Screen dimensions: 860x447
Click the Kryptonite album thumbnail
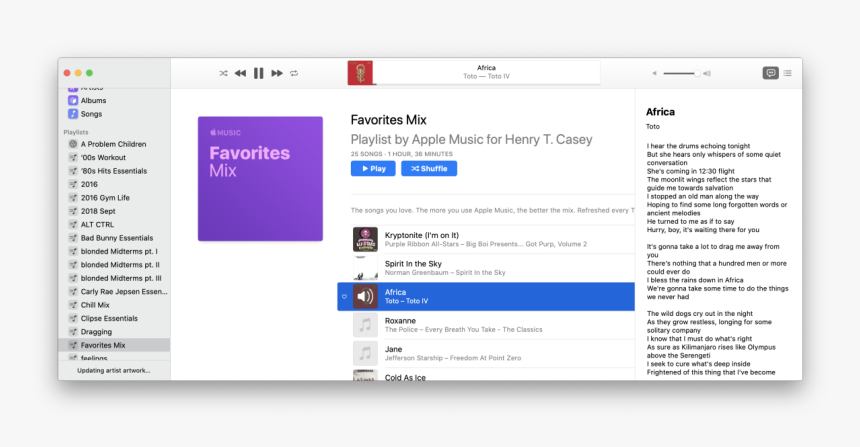click(365, 239)
